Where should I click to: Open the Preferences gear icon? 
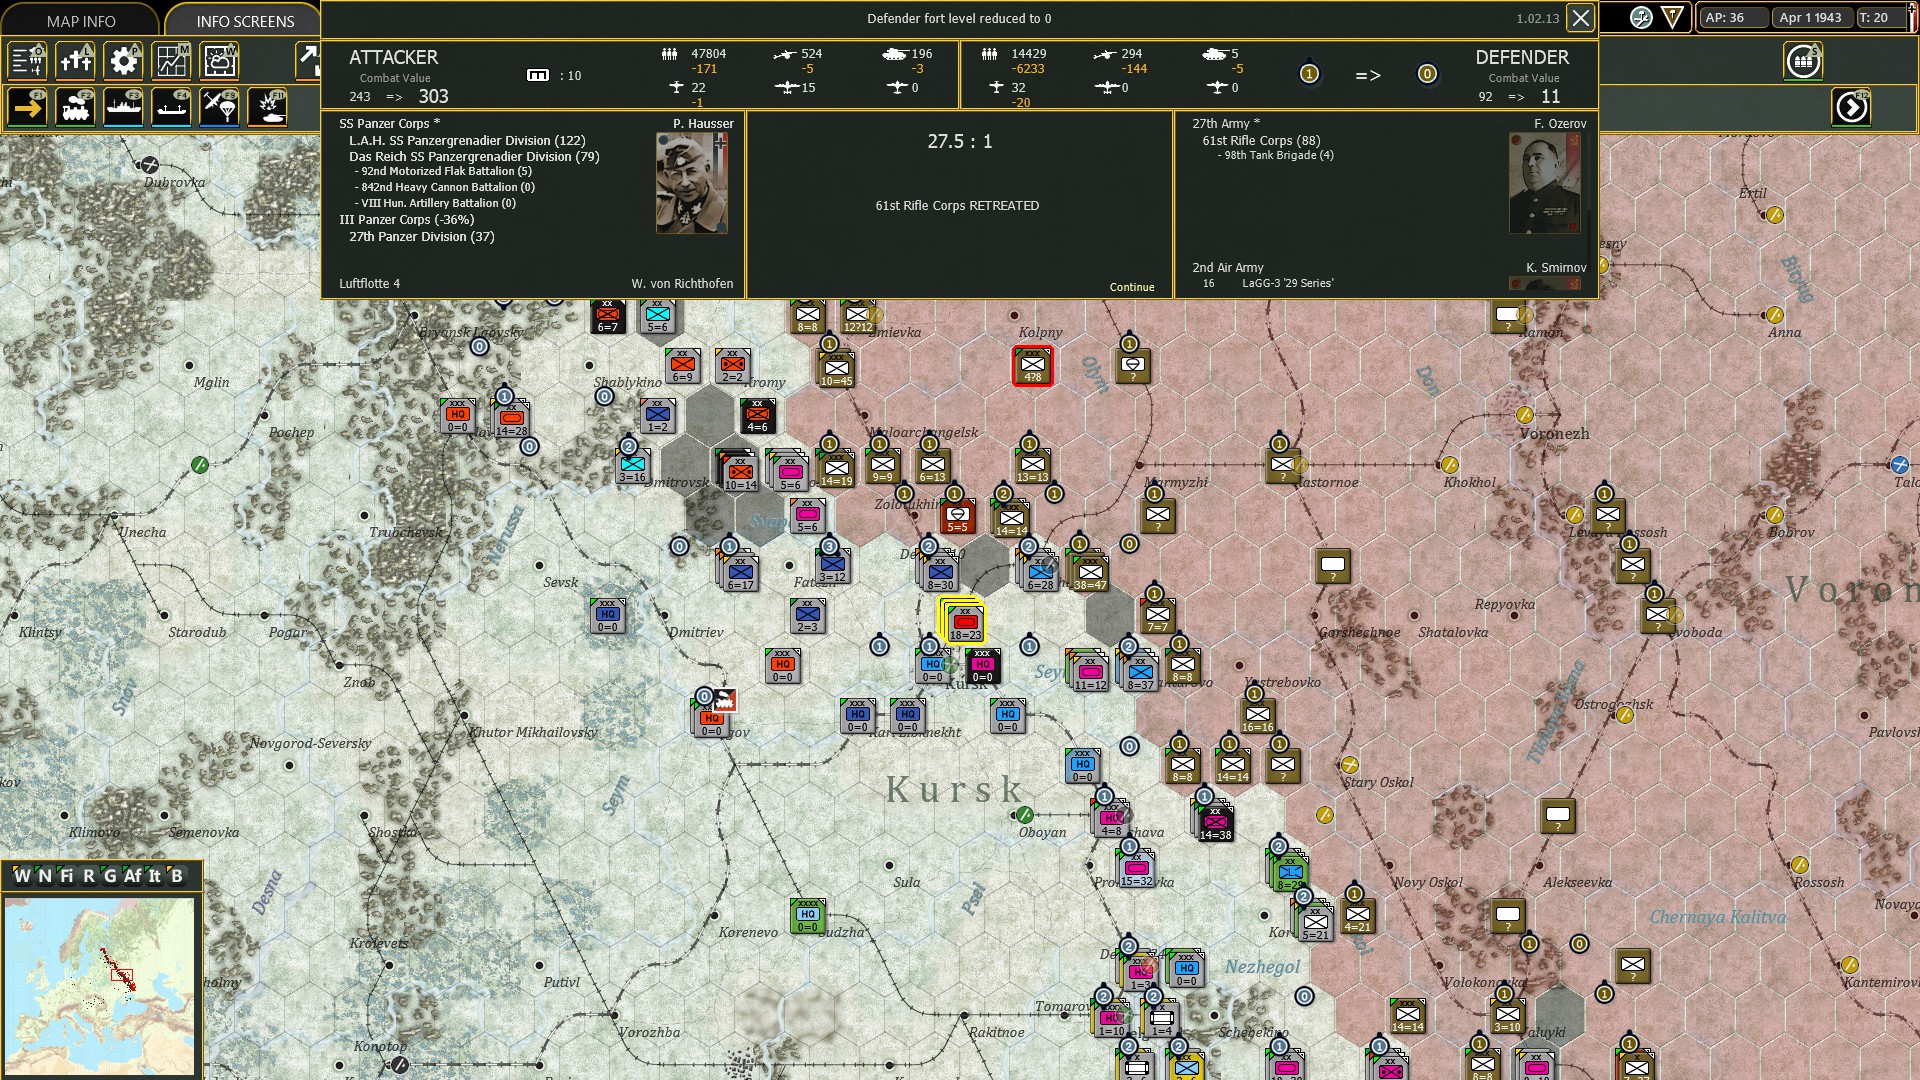(124, 61)
